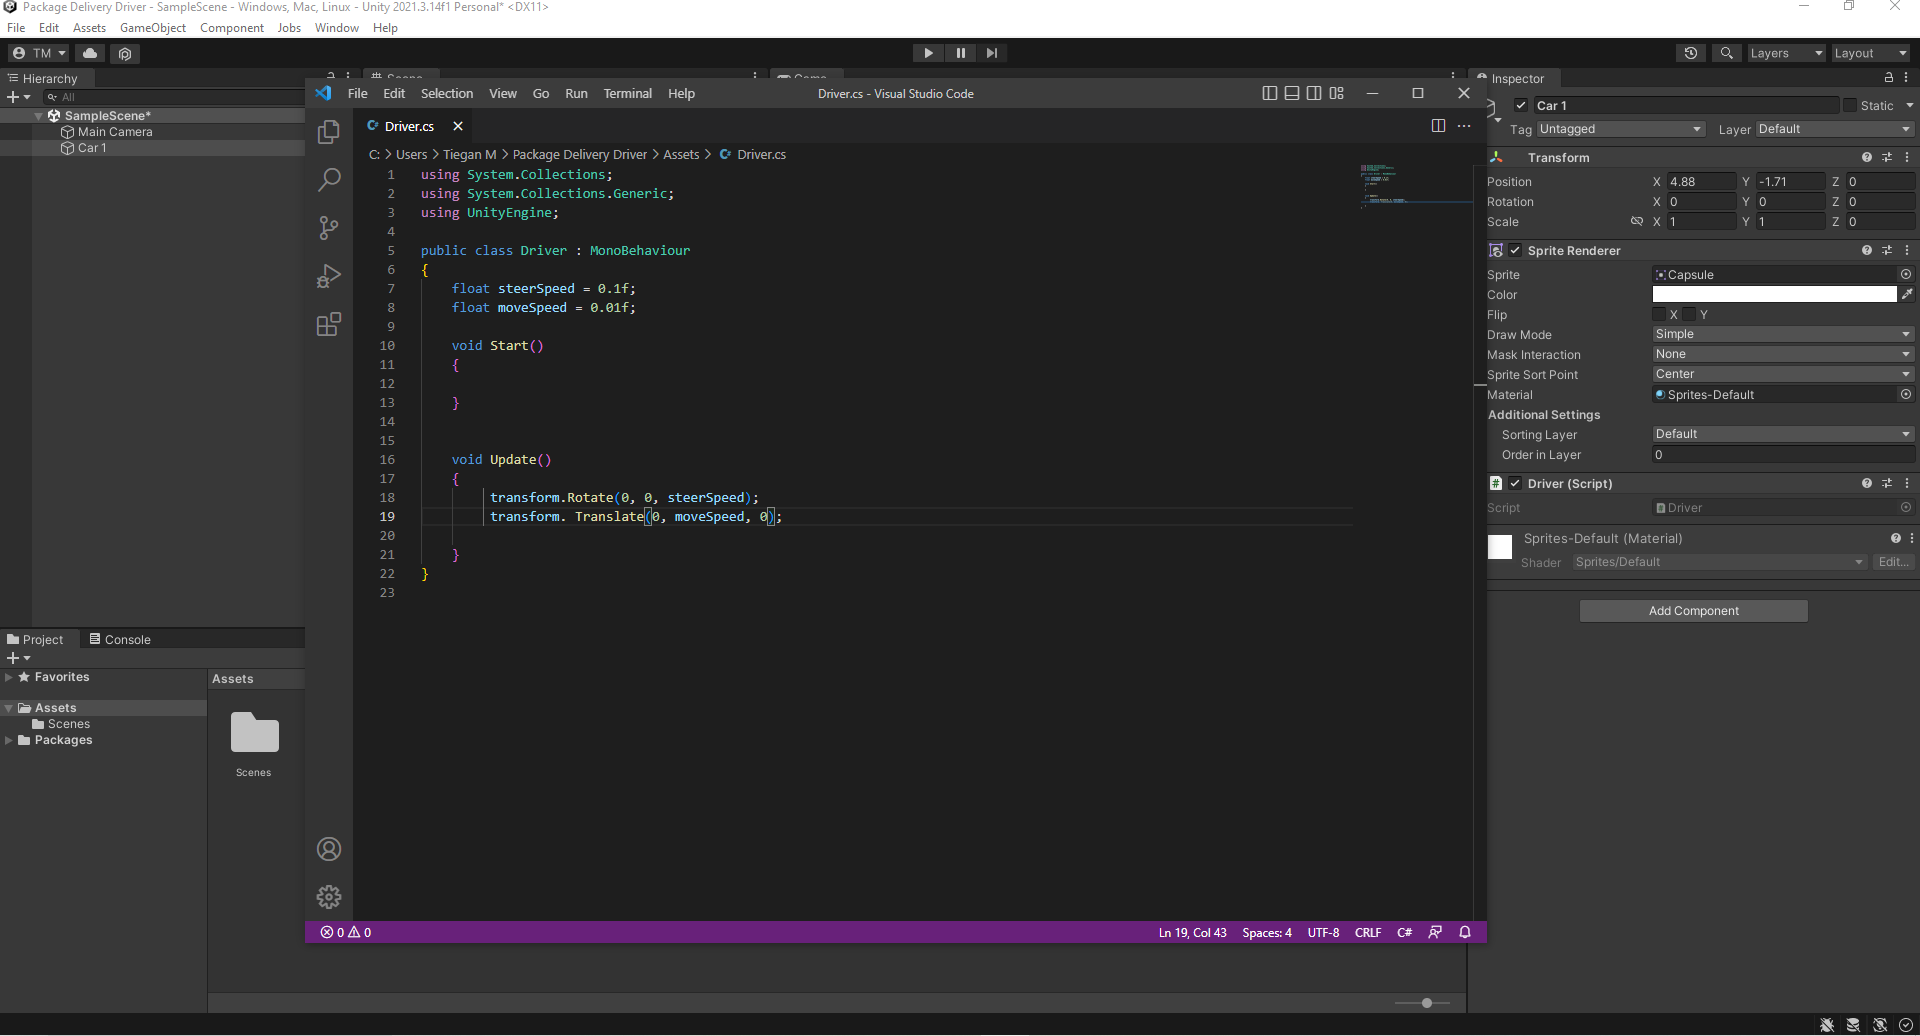
Task: Open the Run and Debug view
Action: 328,276
